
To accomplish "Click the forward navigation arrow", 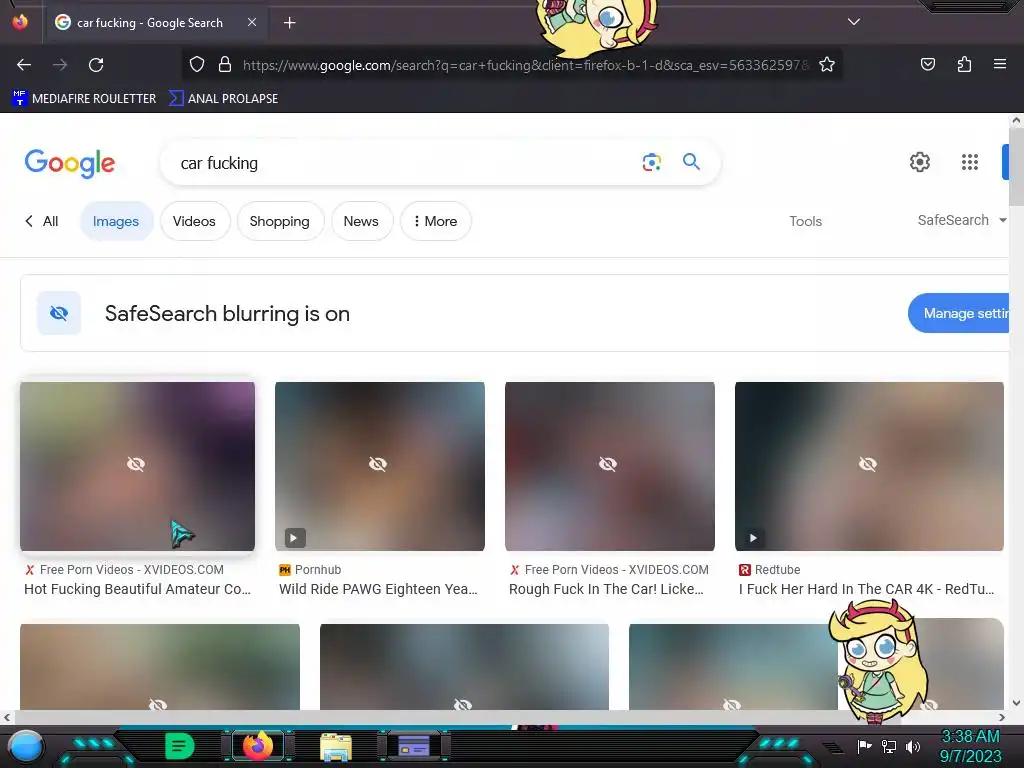I will coord(60,65).
